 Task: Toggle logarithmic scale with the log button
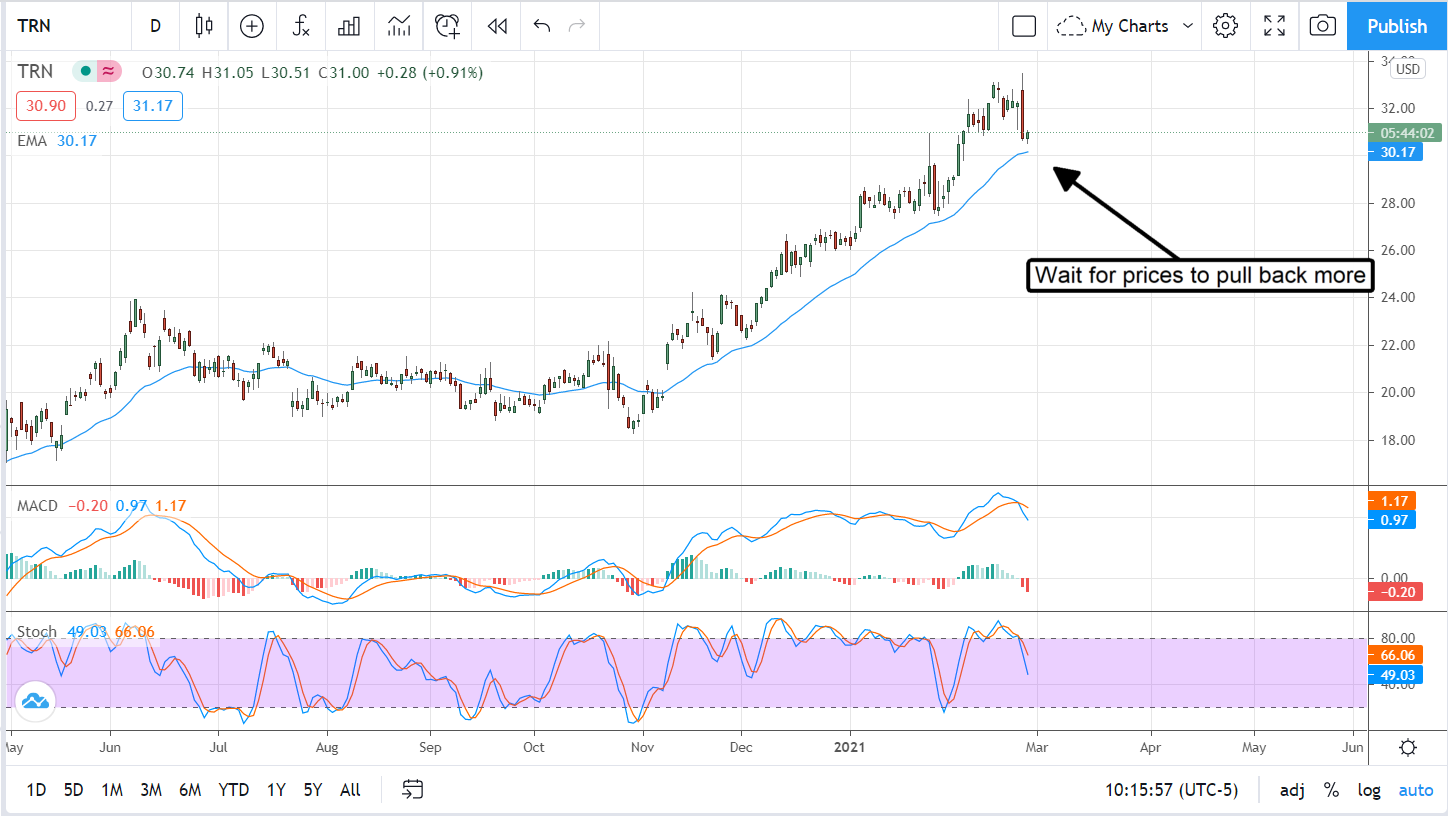[1369, 789]
